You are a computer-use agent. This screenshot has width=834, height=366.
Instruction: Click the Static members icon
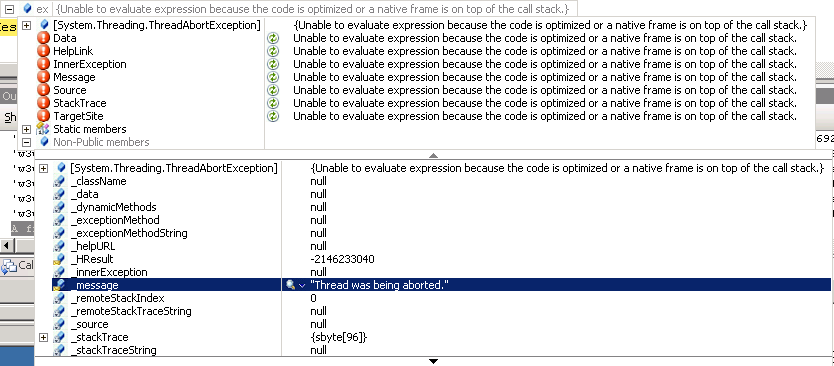tap(43, 129)
